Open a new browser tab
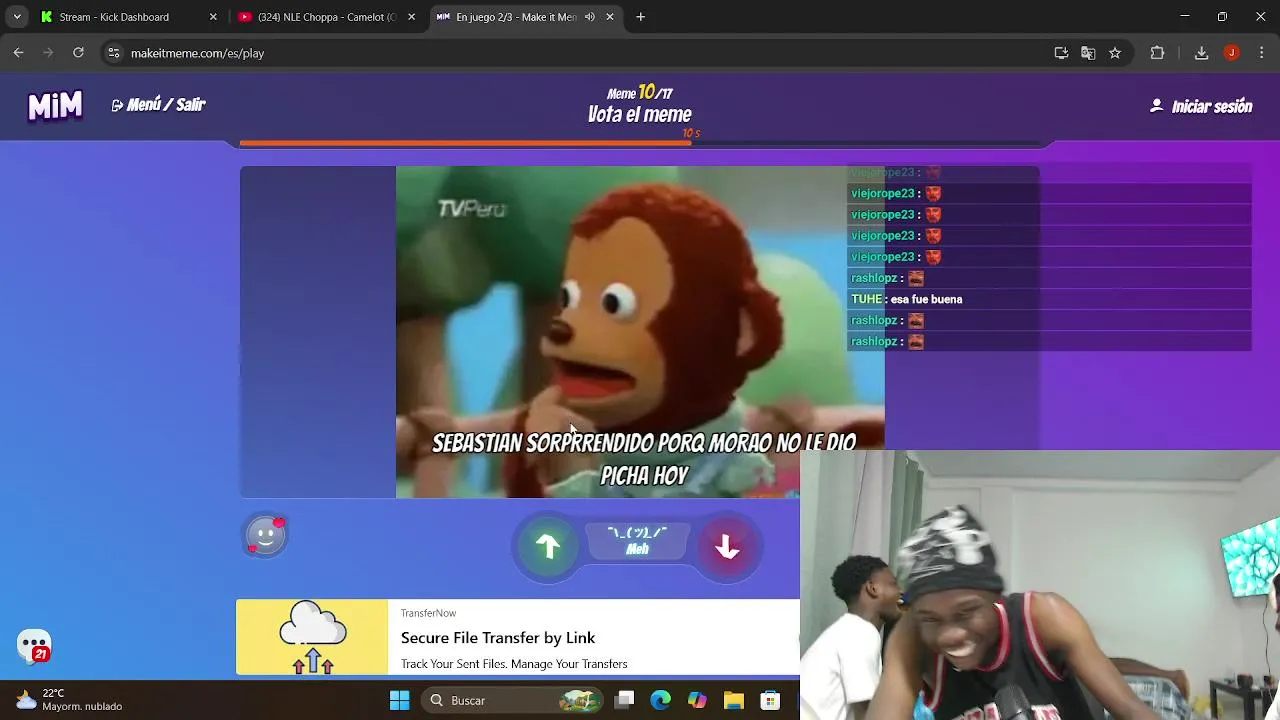The image size is (1280, 720). point(641,17)
